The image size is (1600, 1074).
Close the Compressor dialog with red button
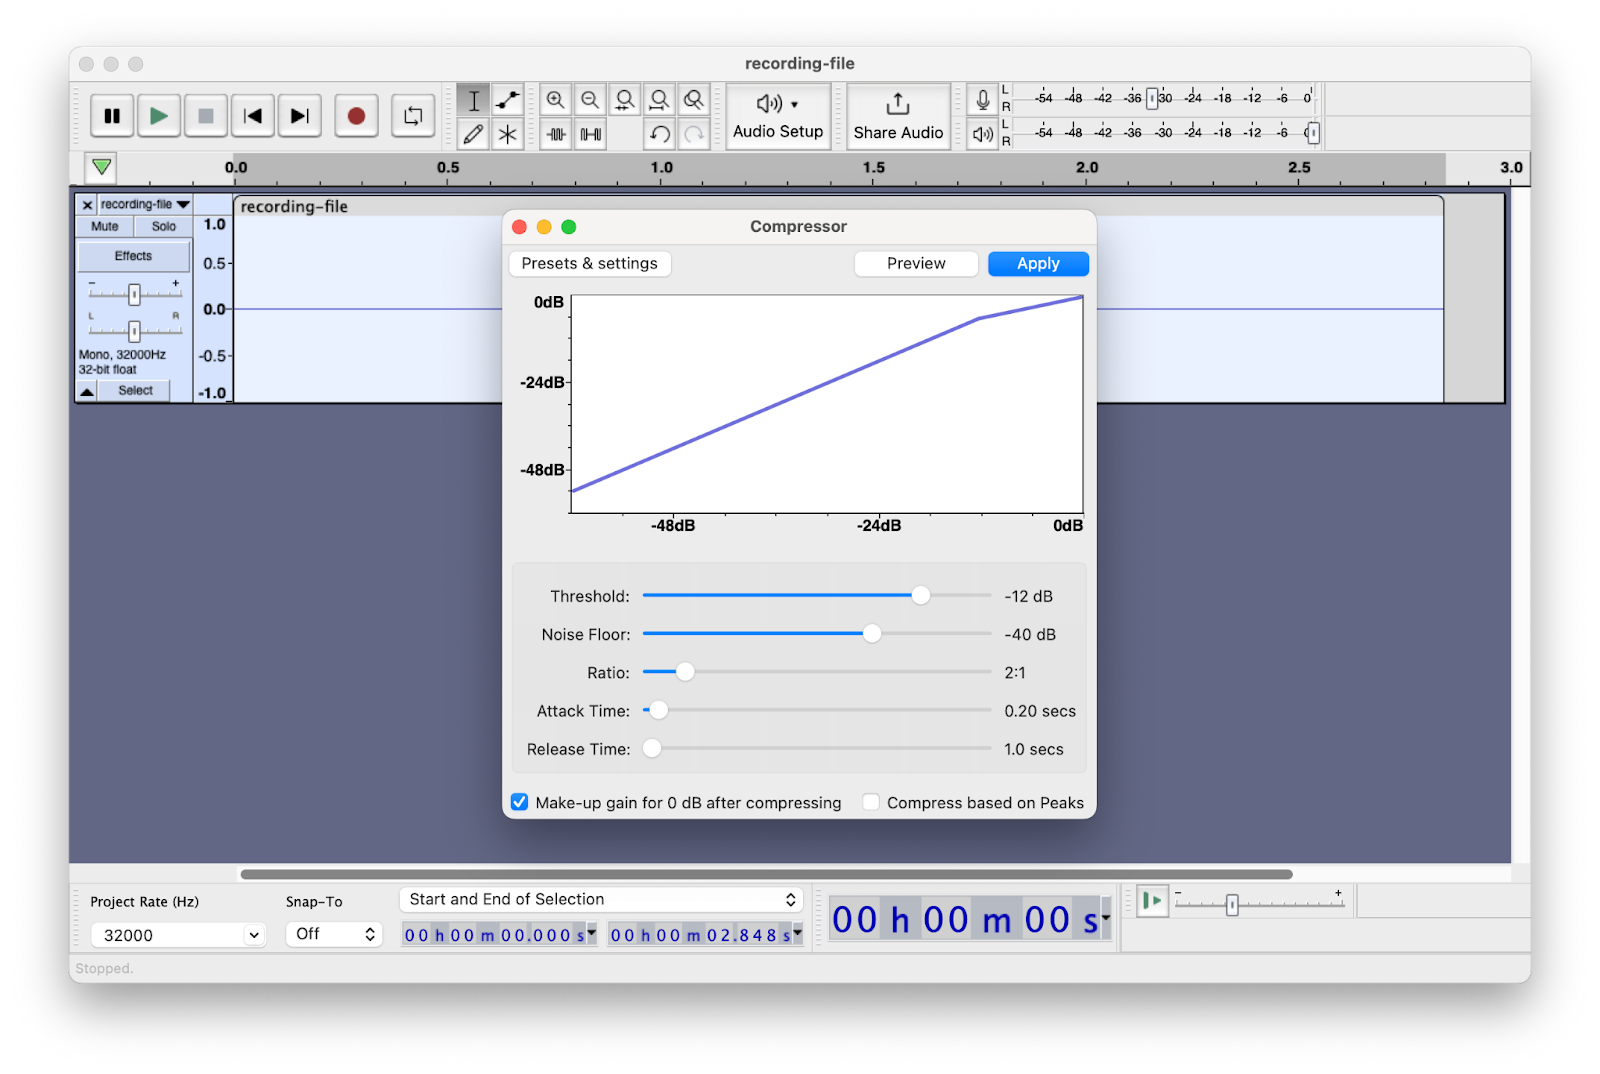pyautogui.click(x=519, y=227)
